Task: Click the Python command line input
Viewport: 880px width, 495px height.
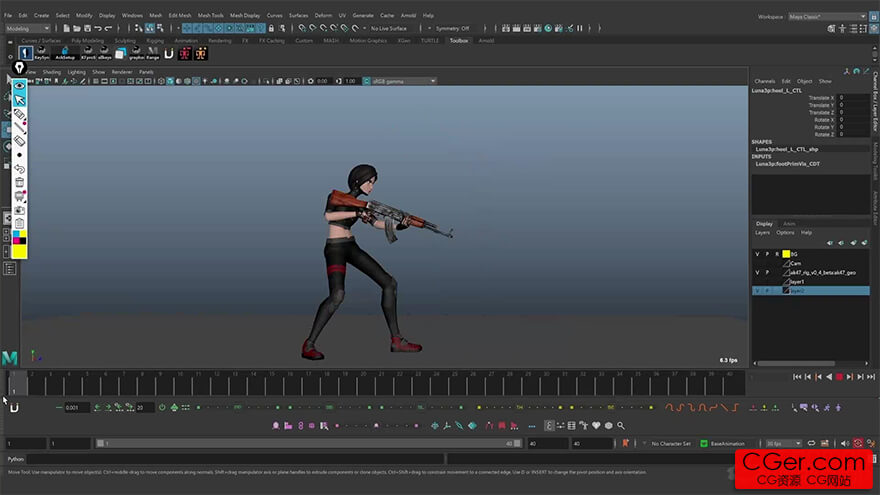Action: click(235, 459)
